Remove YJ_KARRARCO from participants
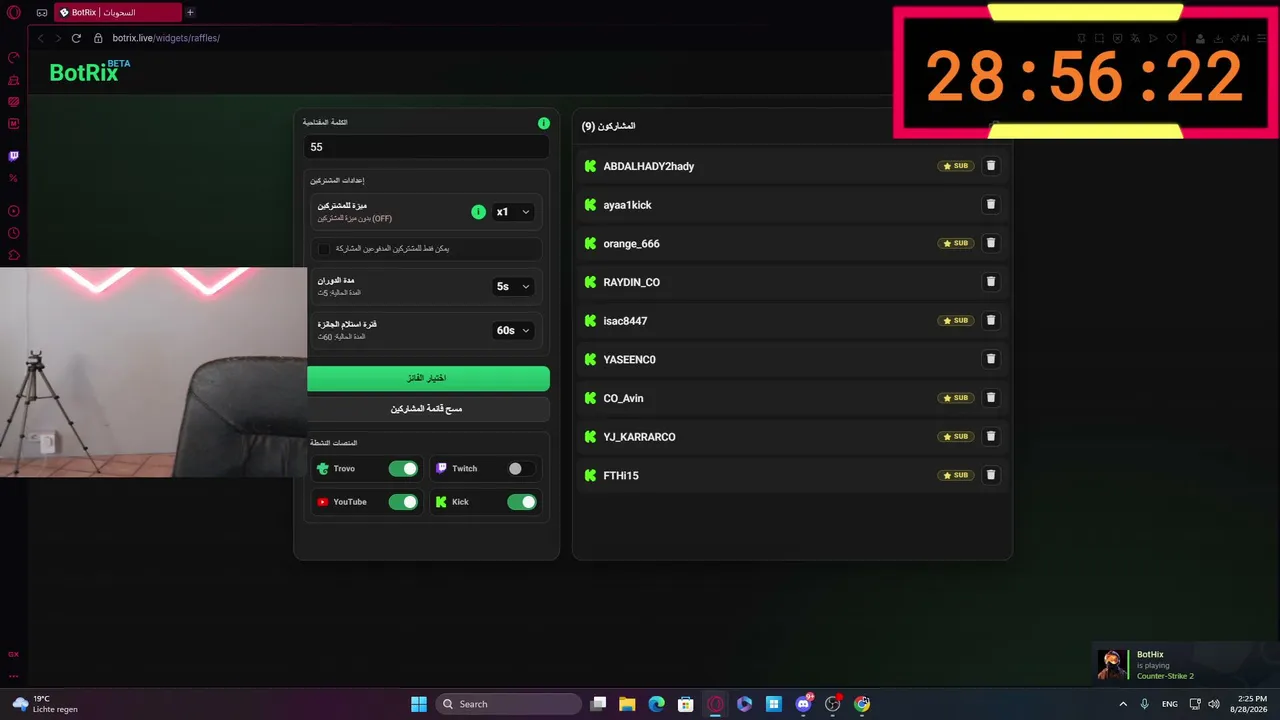This screenshot has height=720, width=1280. [x=991, y=436]
